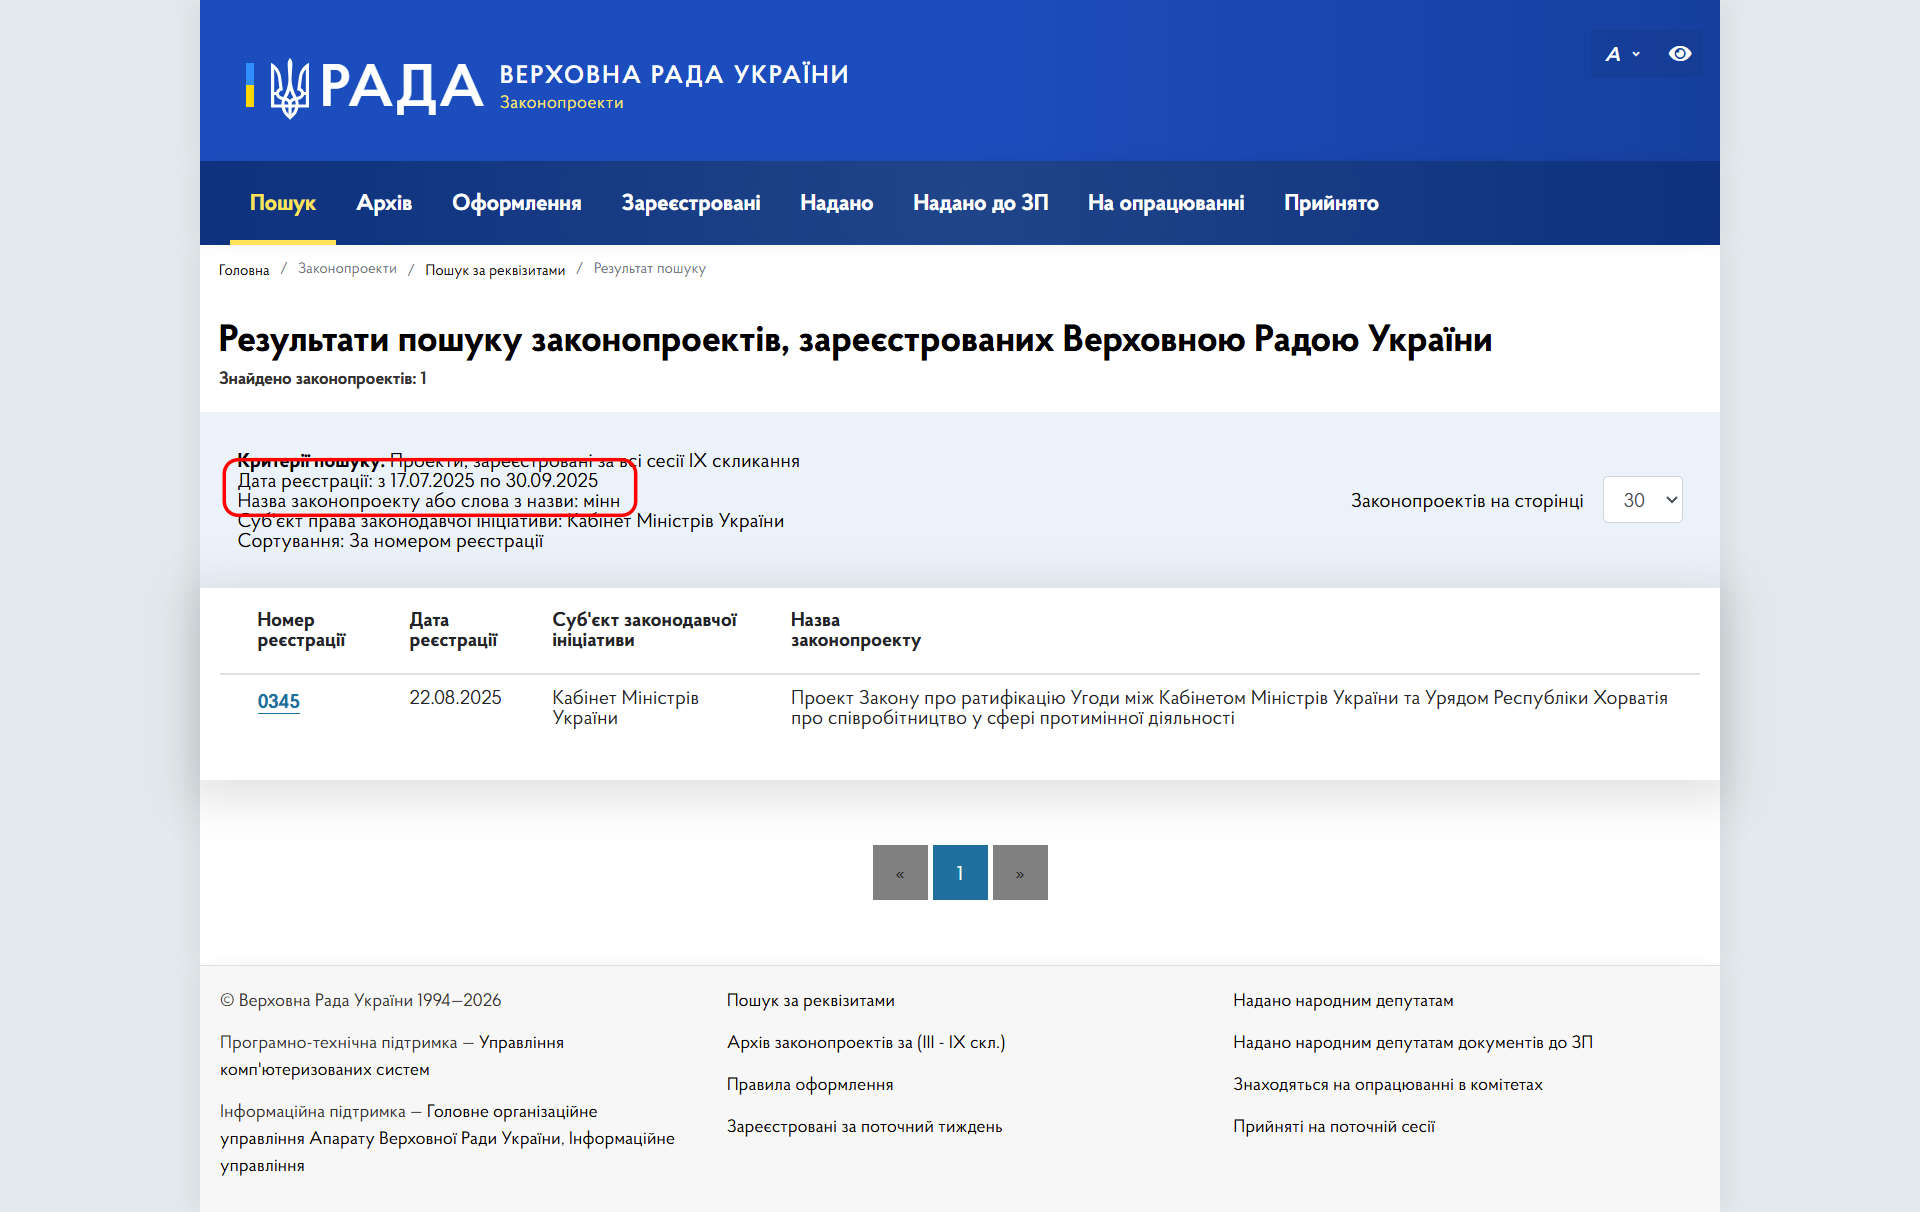Image resolution: width=1920 pixels, height=1212 pixels.
Task: Open Знаходяться на опрацюванні в комітетах
Action: pyautogui.click(x=1388, y=1084)
